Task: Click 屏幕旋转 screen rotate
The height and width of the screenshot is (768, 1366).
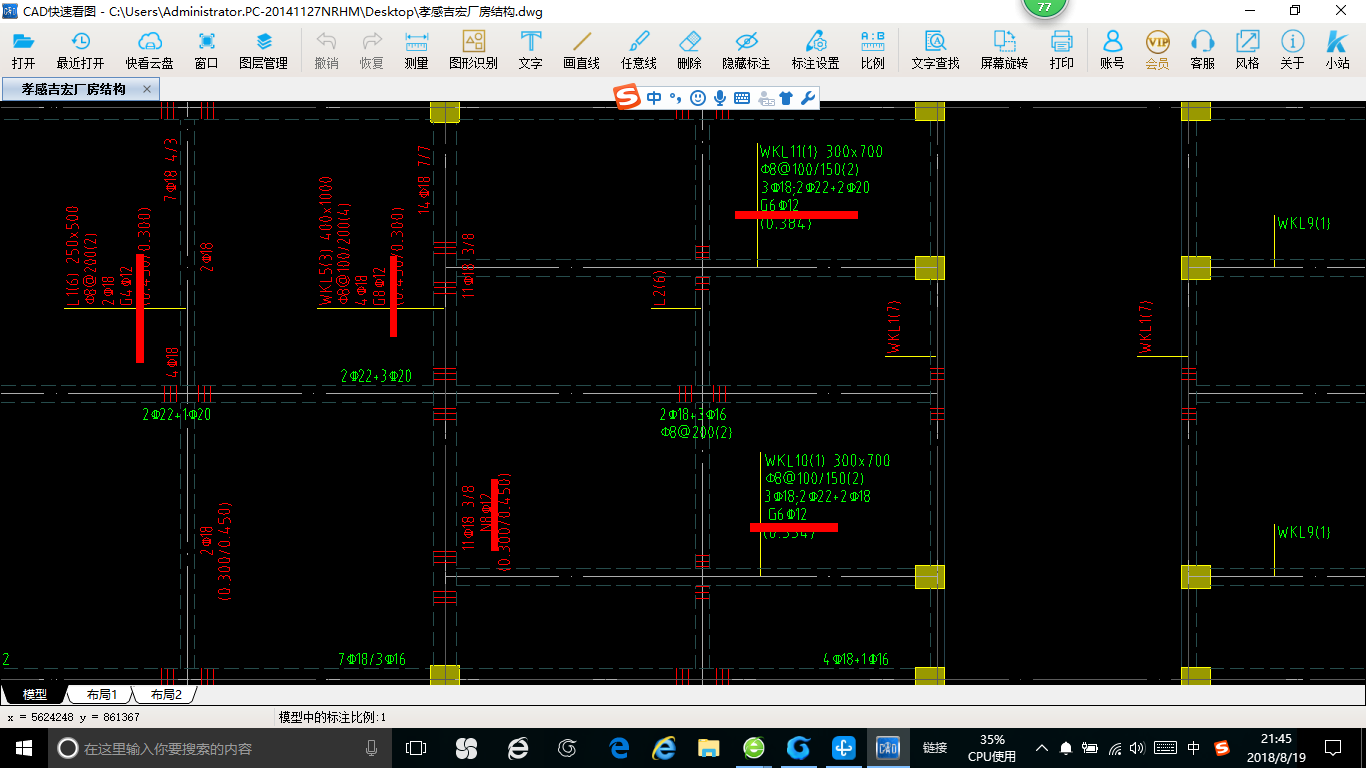Action: [x=1004, y=50]
